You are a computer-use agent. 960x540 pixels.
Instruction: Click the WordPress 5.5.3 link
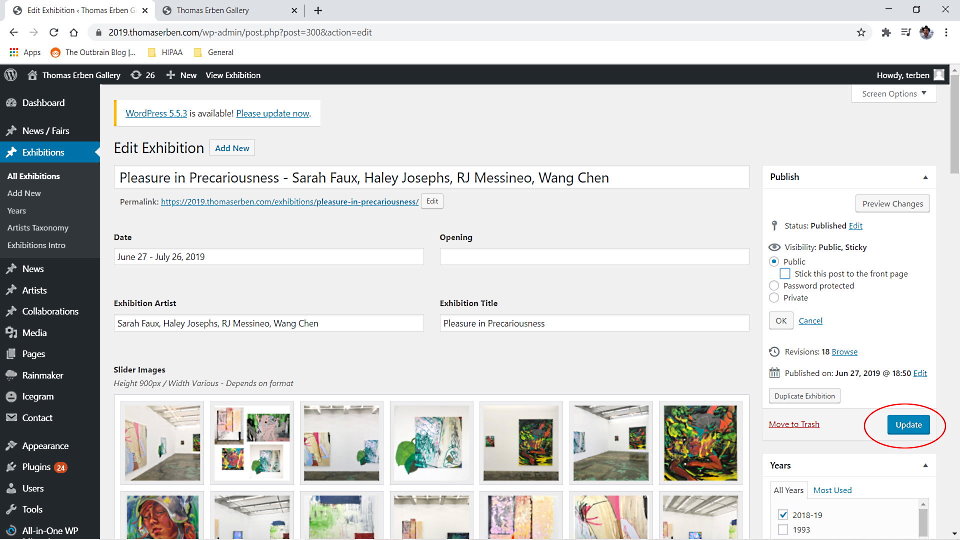(x=156, y=113)
